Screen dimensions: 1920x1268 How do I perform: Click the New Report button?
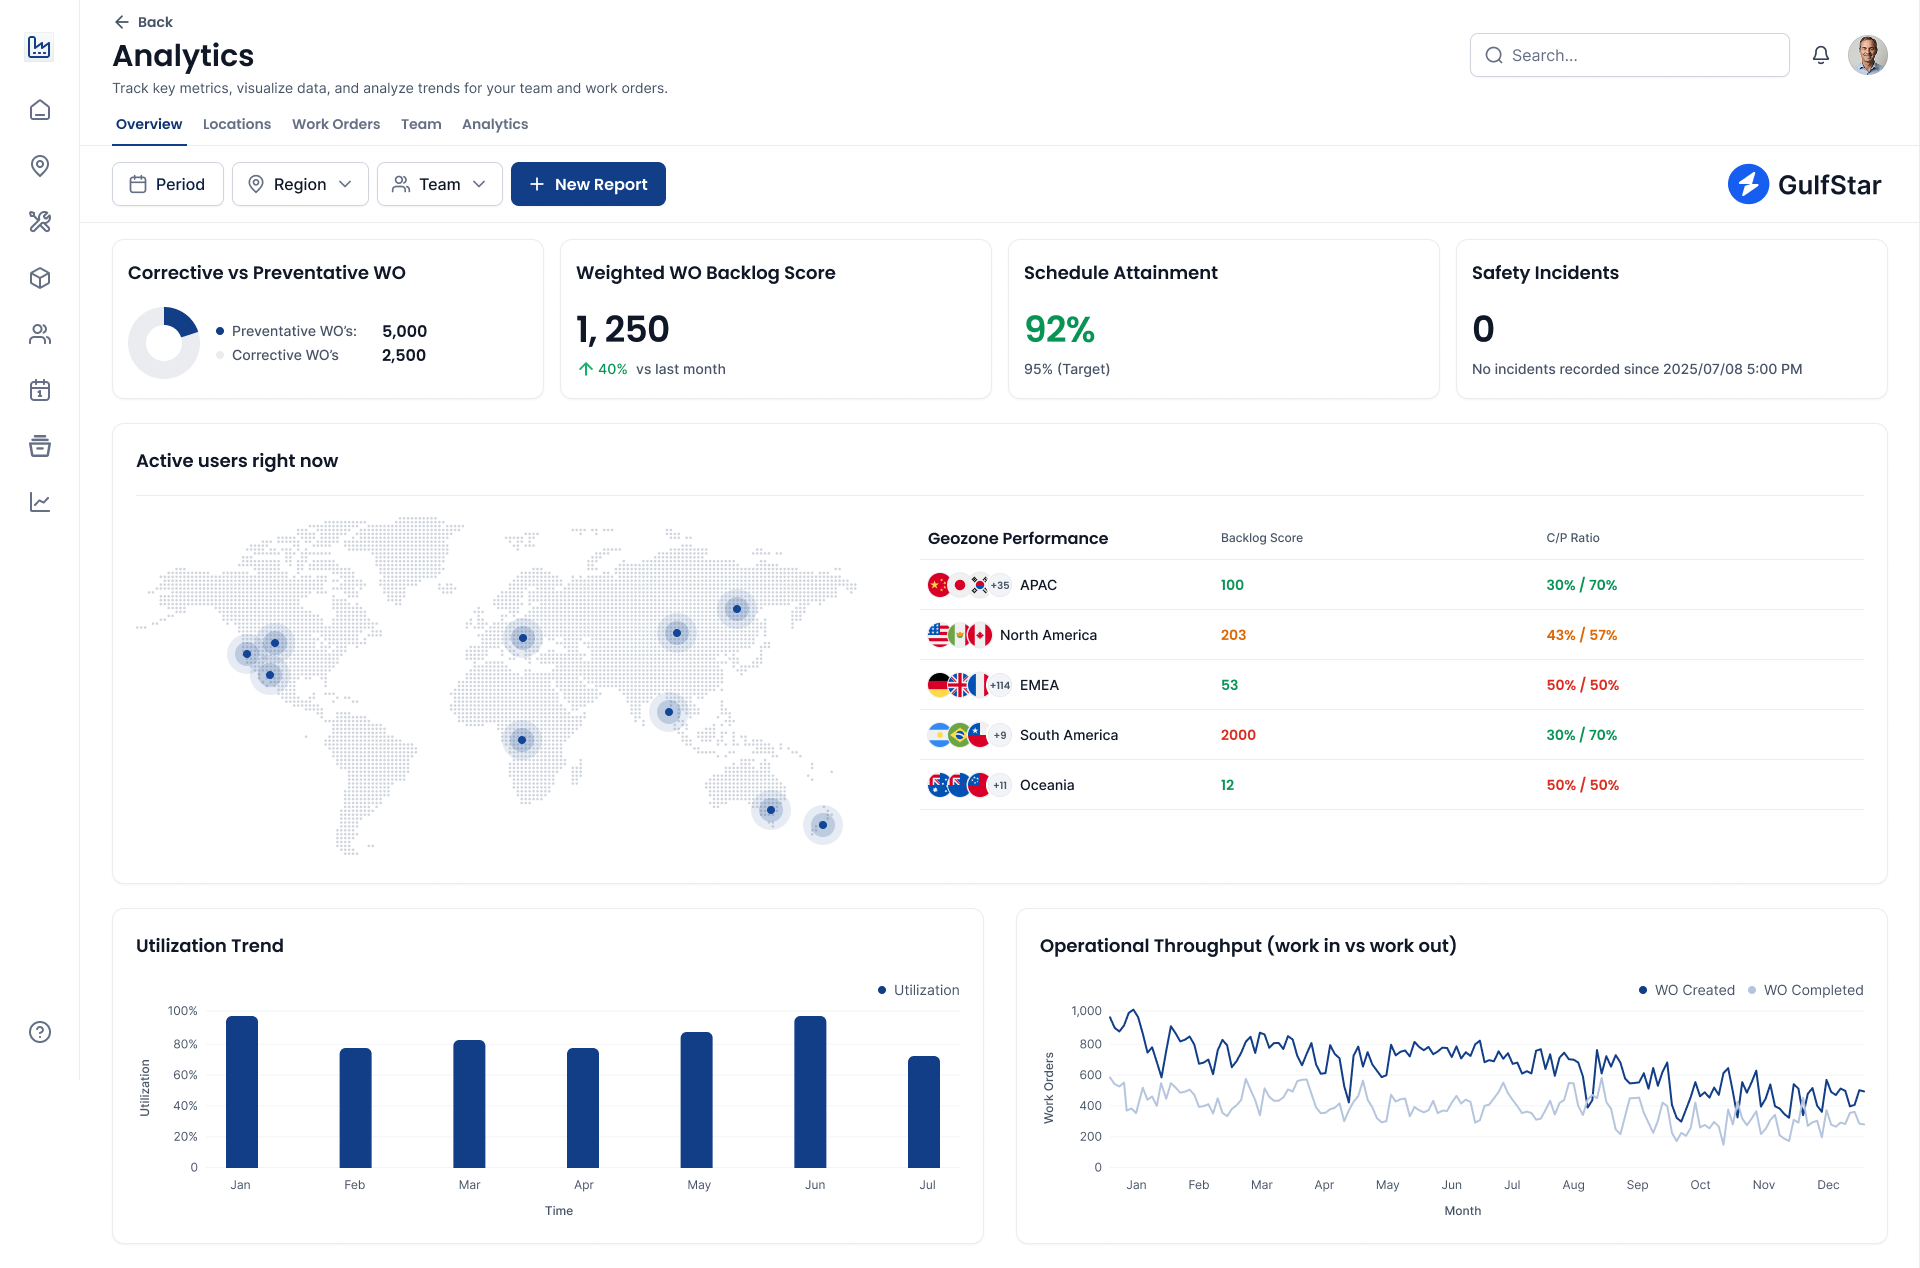[x=588, y=184]
